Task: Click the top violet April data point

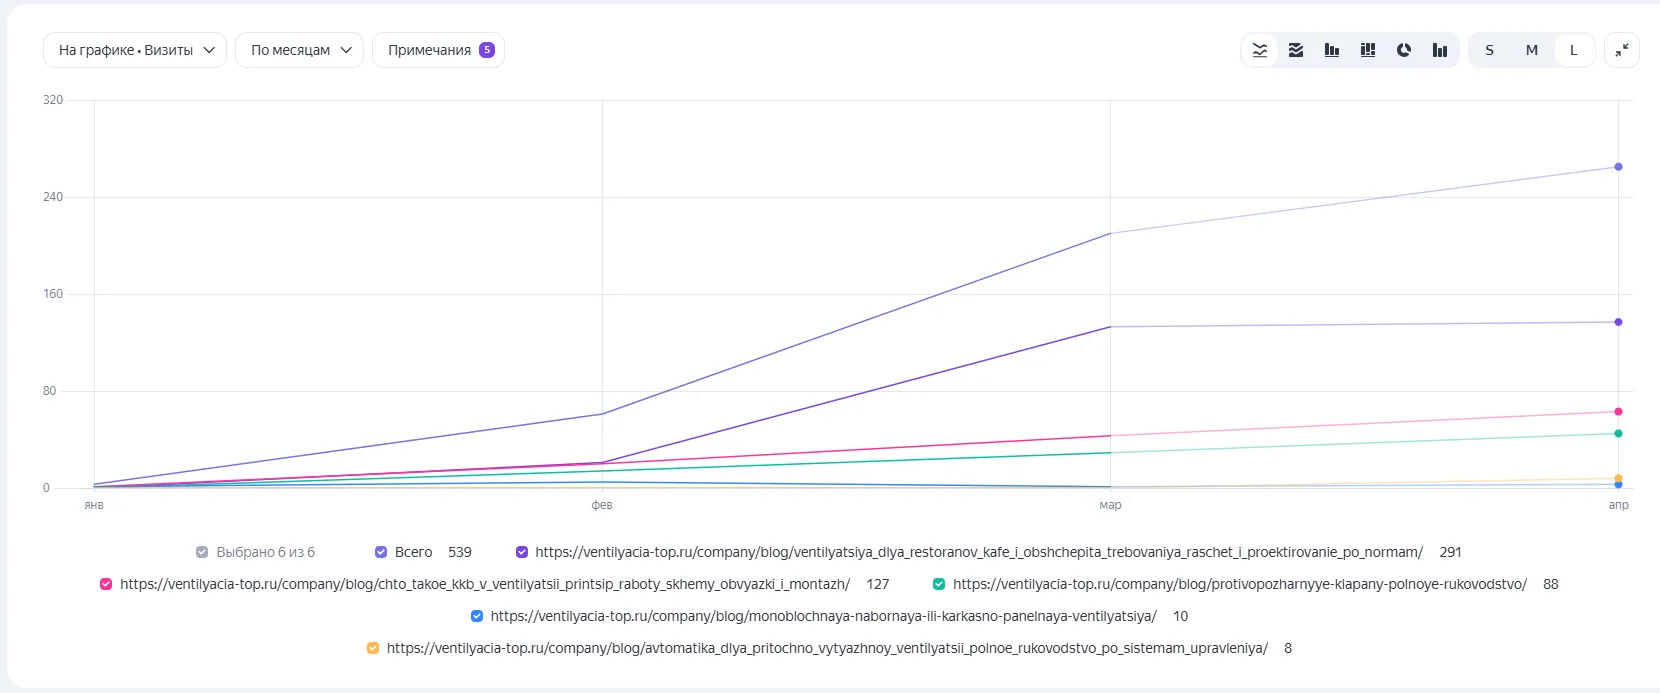Action: click(1618, 167)
